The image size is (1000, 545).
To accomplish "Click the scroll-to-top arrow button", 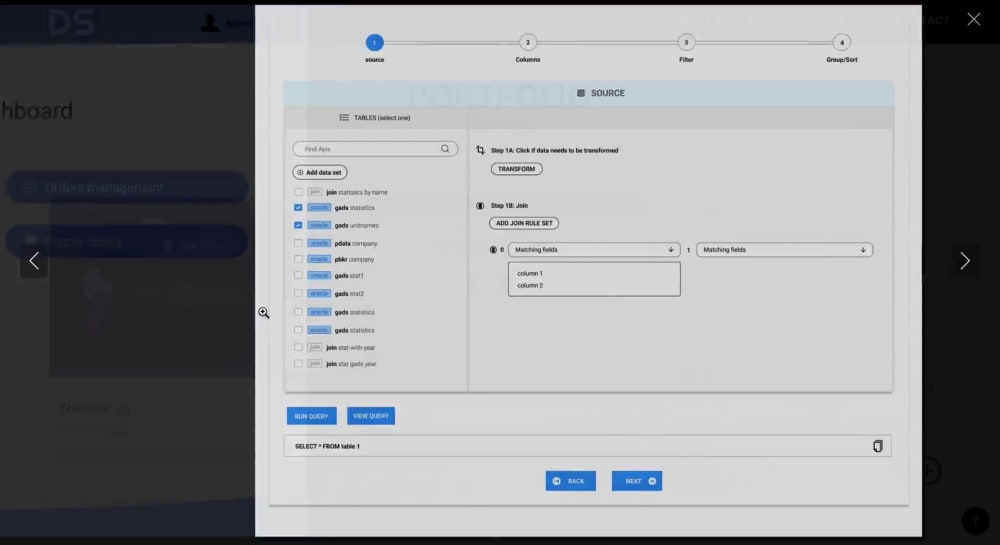I will (x=975, y=520).
